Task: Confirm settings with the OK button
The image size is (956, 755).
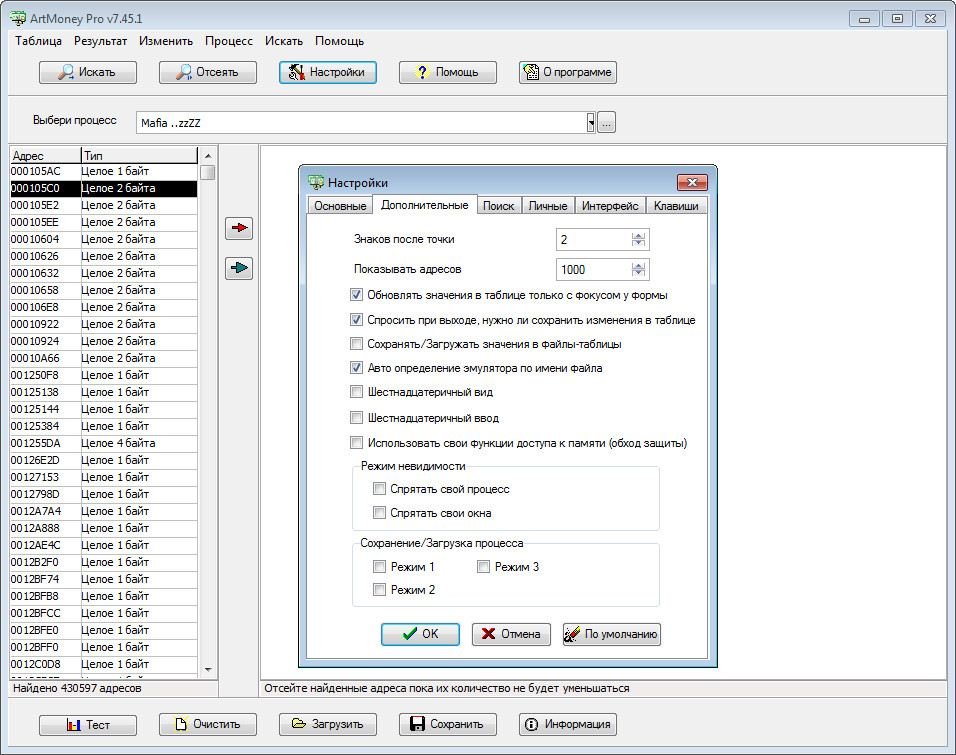Action: [x=420, y=634]
